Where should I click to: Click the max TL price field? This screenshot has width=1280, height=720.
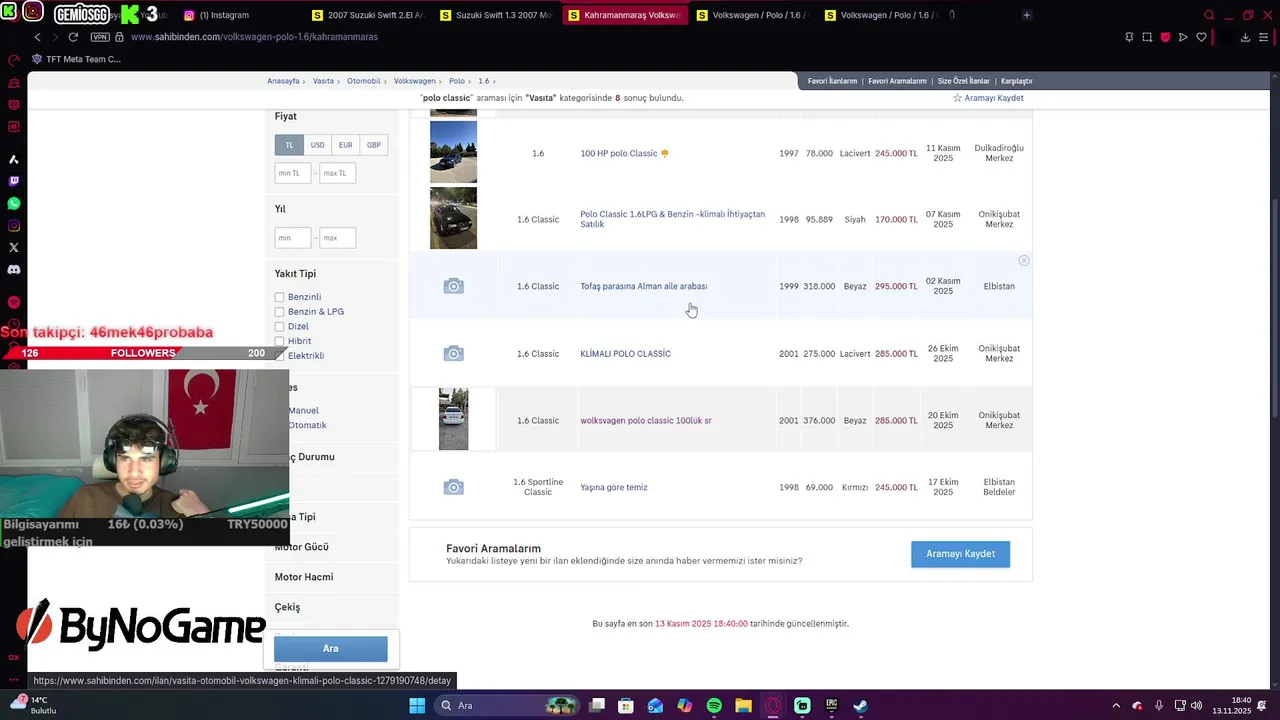pyautogui.click(x=337, y=173)
